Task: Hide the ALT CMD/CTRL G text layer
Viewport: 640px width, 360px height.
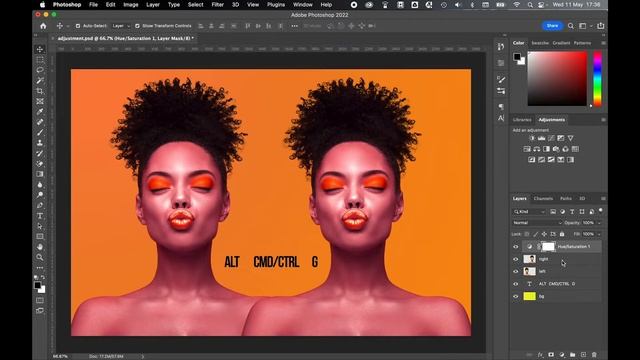Action: point(516,284)
